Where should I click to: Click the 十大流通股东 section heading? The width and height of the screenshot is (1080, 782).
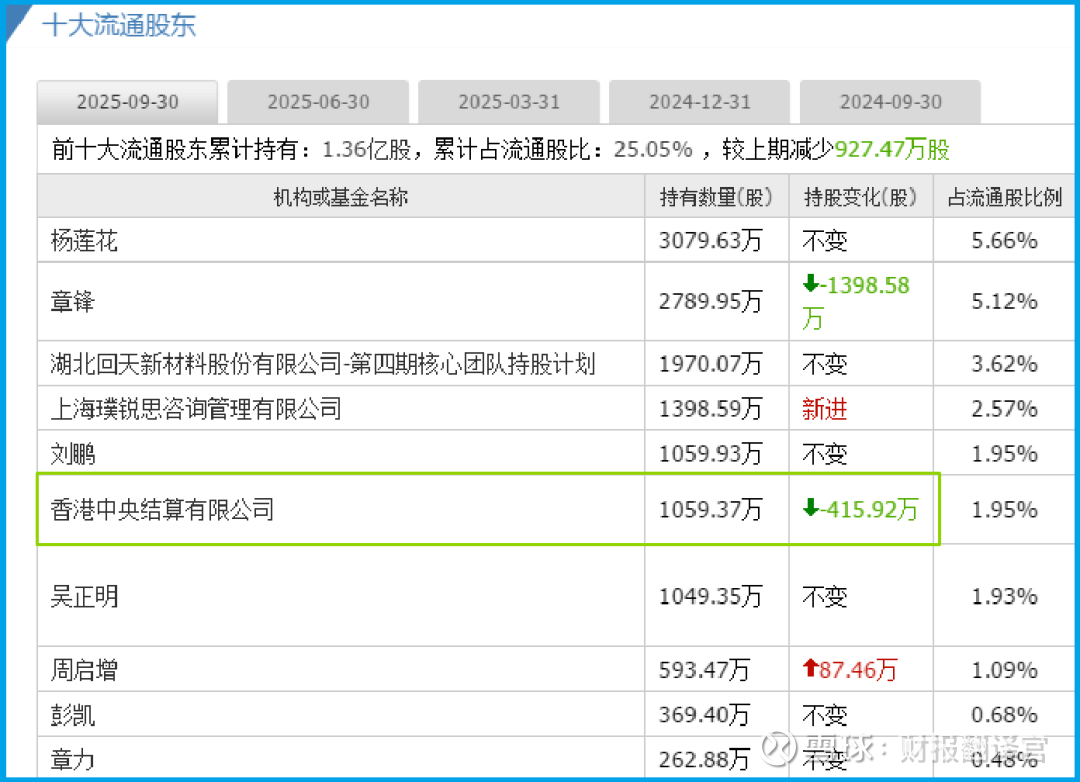coord(119,25)
